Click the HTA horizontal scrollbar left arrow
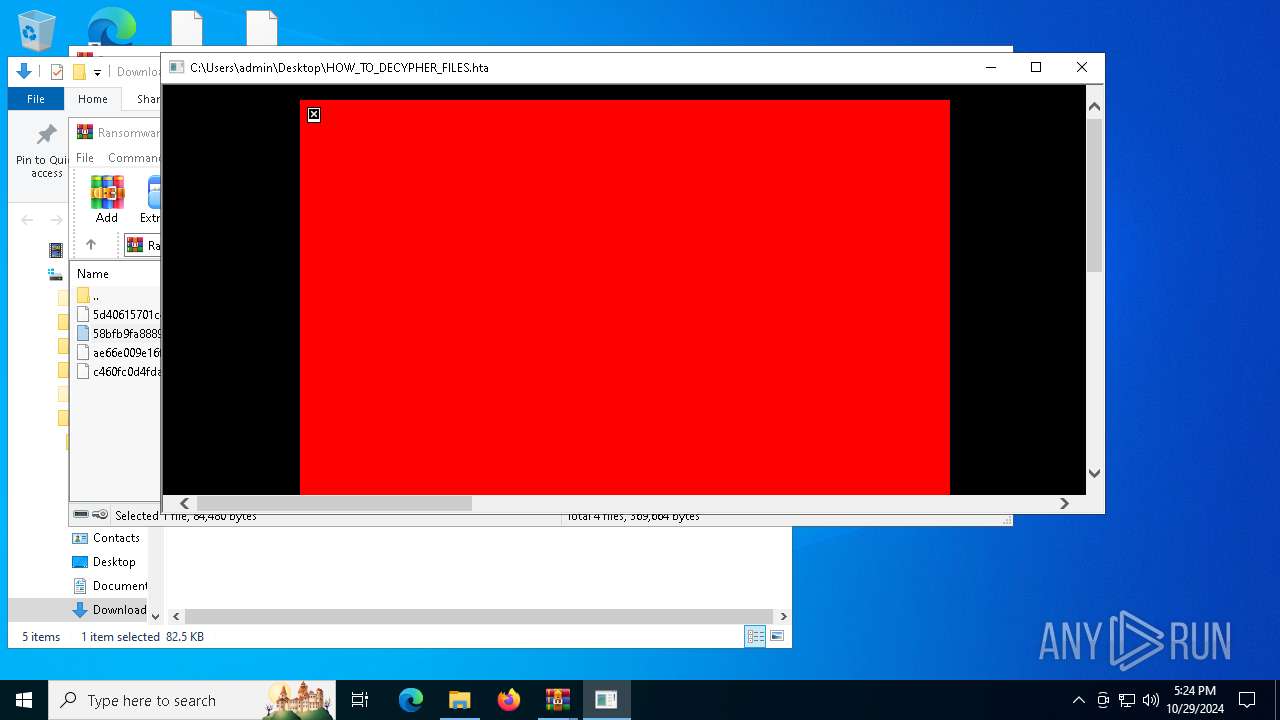Image resolution: width=1280 pixels, height=720 pixels. point(184,504)
